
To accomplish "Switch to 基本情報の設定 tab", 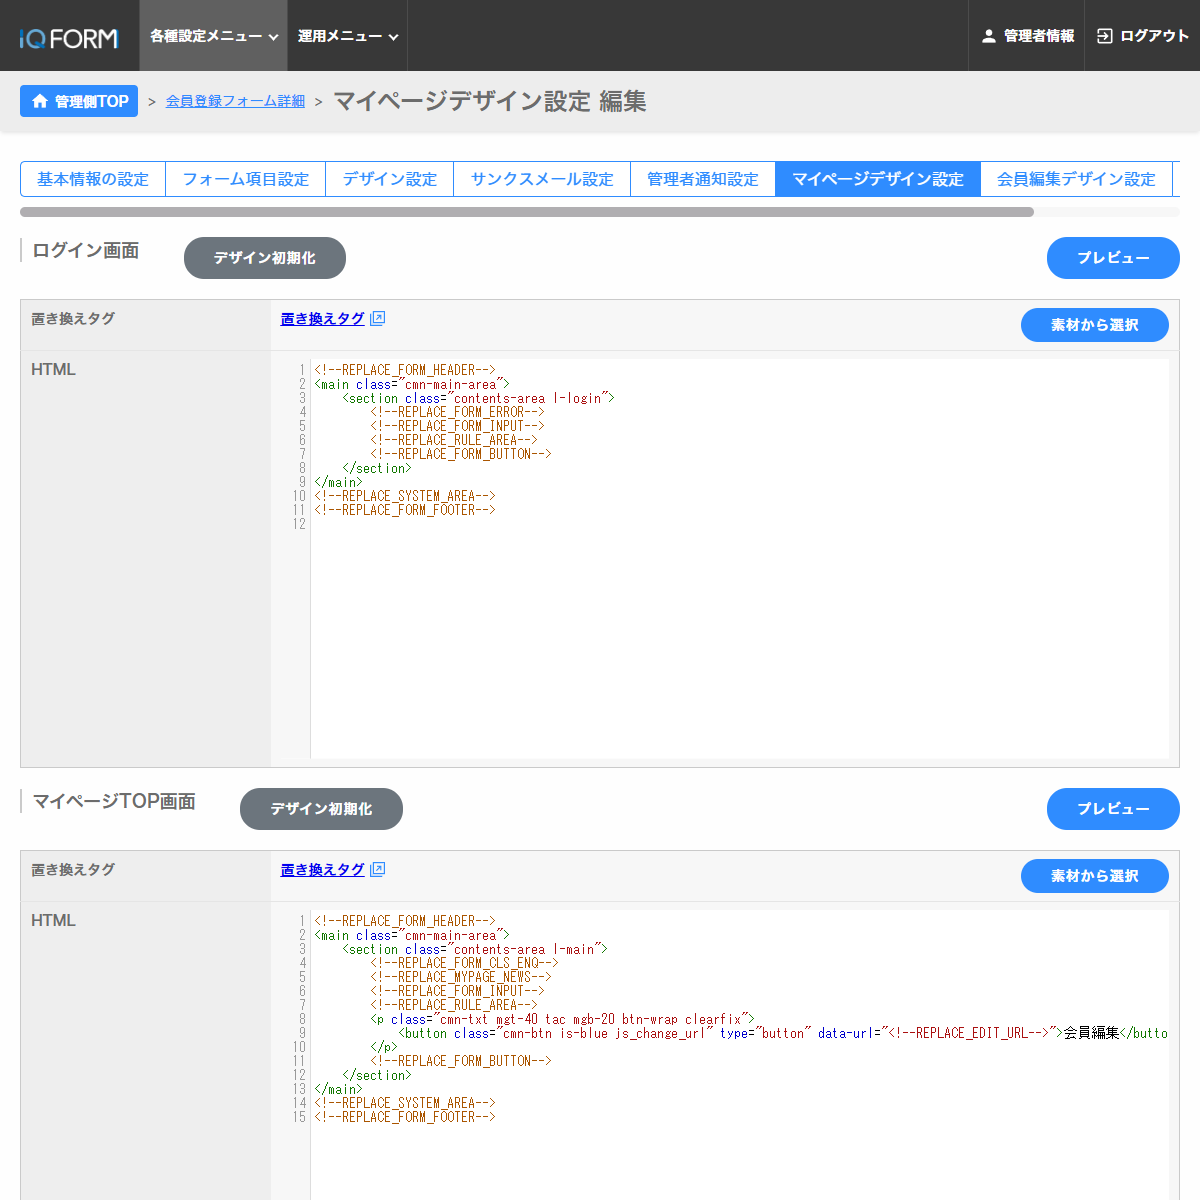I will pyautogui.click(x=92, y=178).
